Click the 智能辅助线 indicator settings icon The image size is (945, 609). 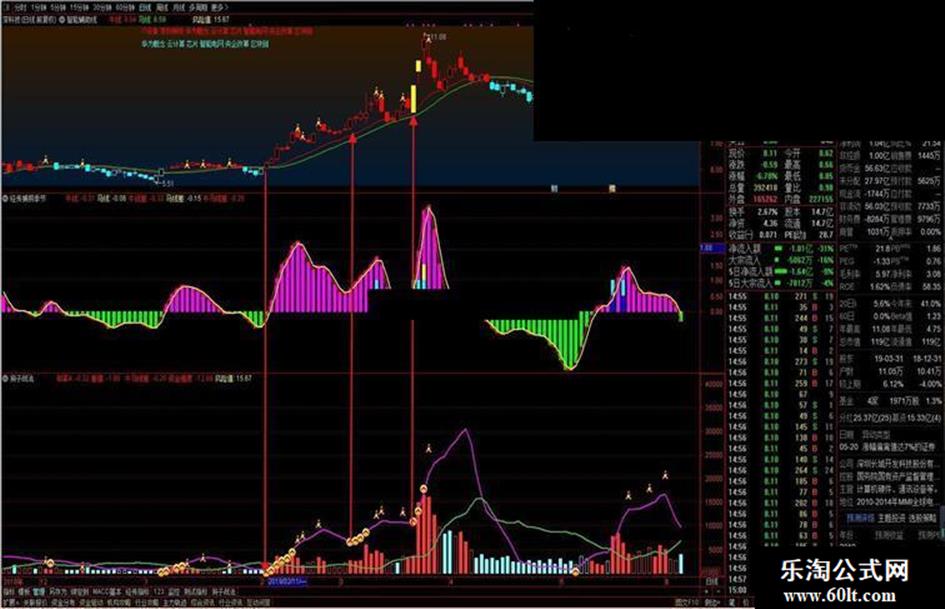point(62,20)
